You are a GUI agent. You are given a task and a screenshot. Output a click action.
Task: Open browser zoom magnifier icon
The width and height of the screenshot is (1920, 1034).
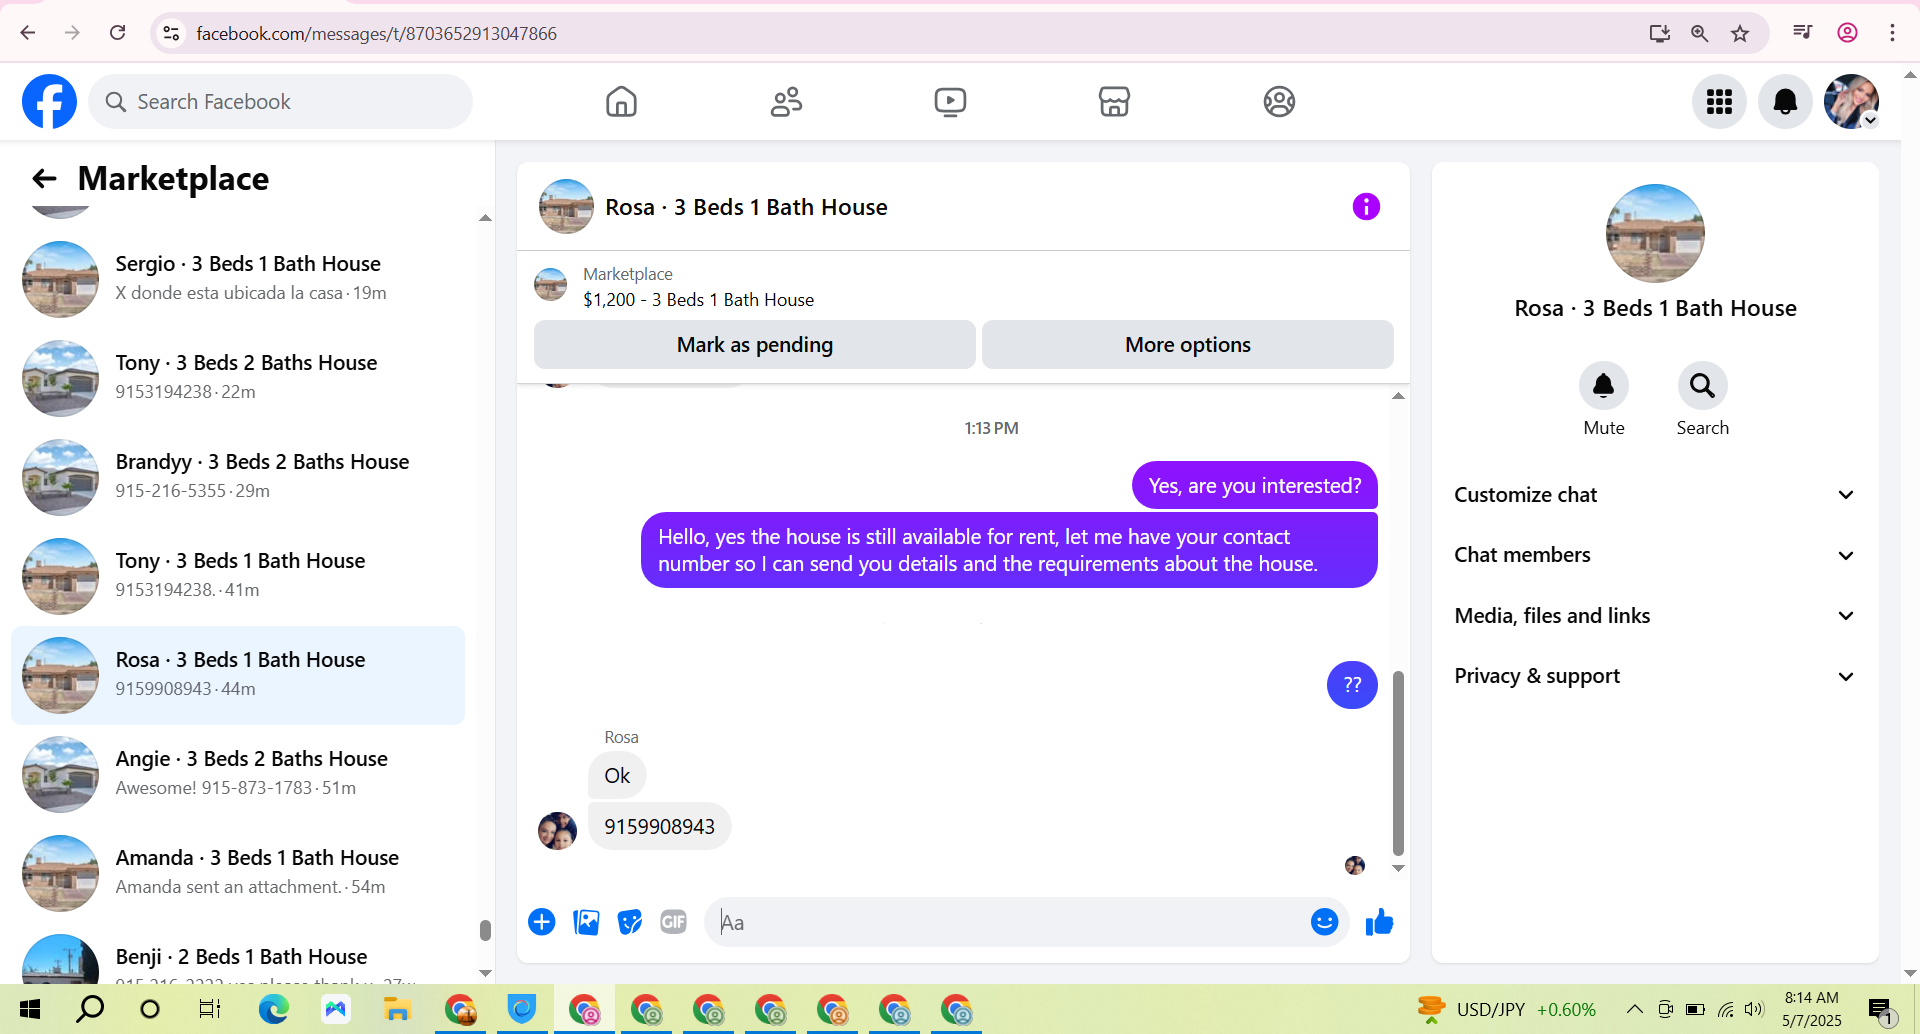tap(1699, 33)
